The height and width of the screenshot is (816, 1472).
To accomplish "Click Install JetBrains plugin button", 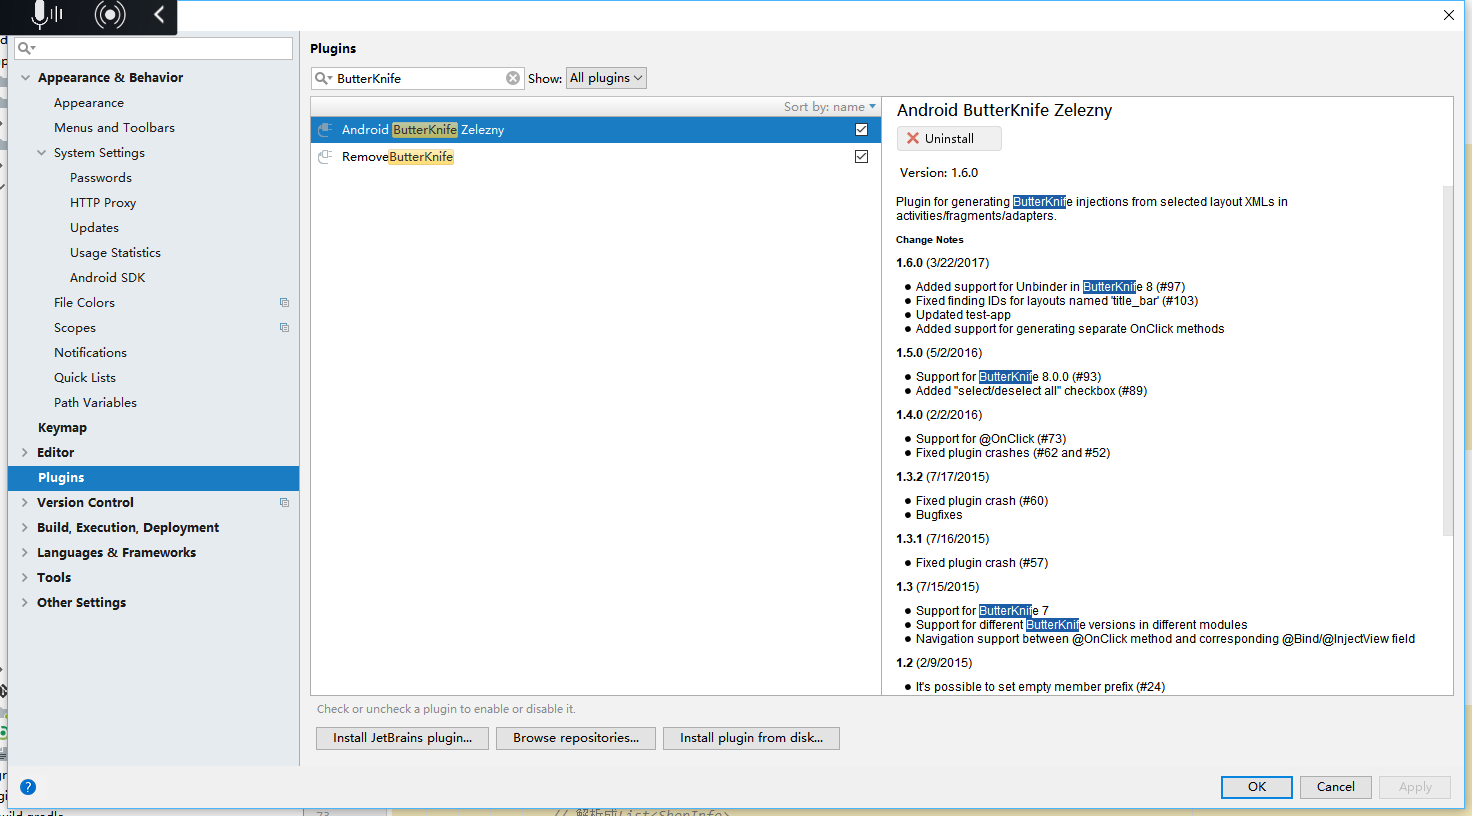I will click(x=402, y=738).
